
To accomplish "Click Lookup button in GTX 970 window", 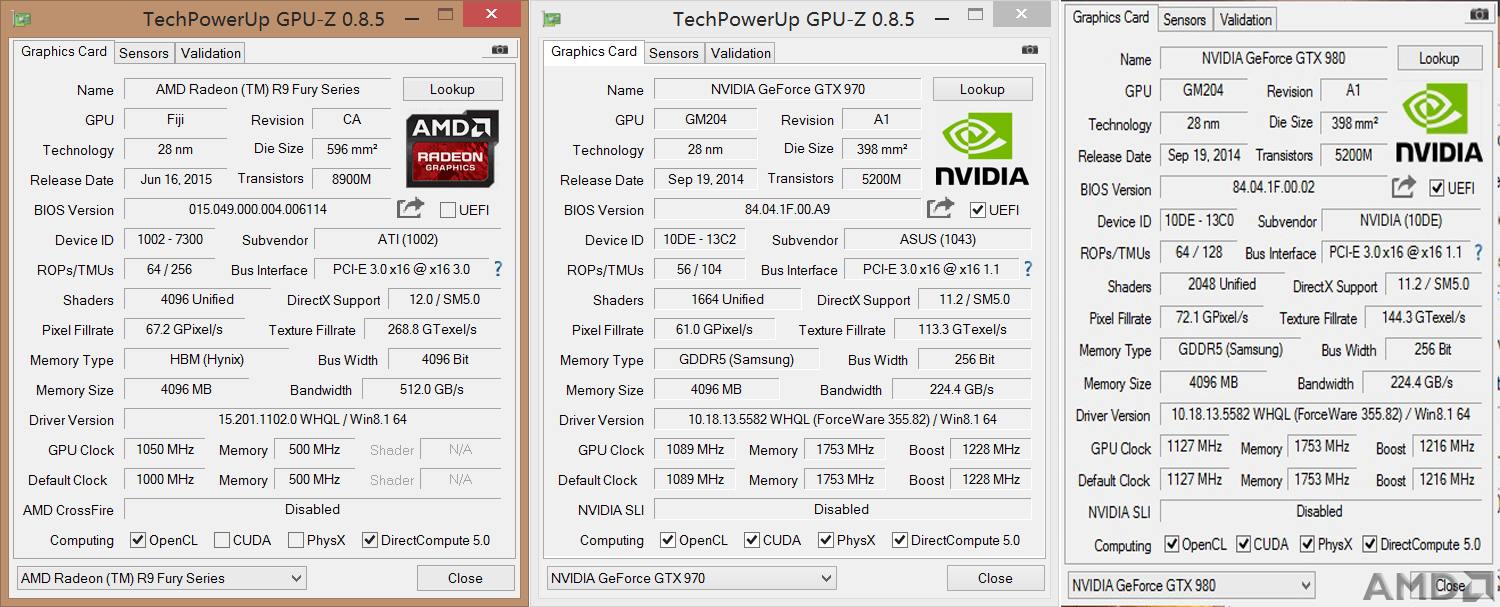I will click(982, 89).
